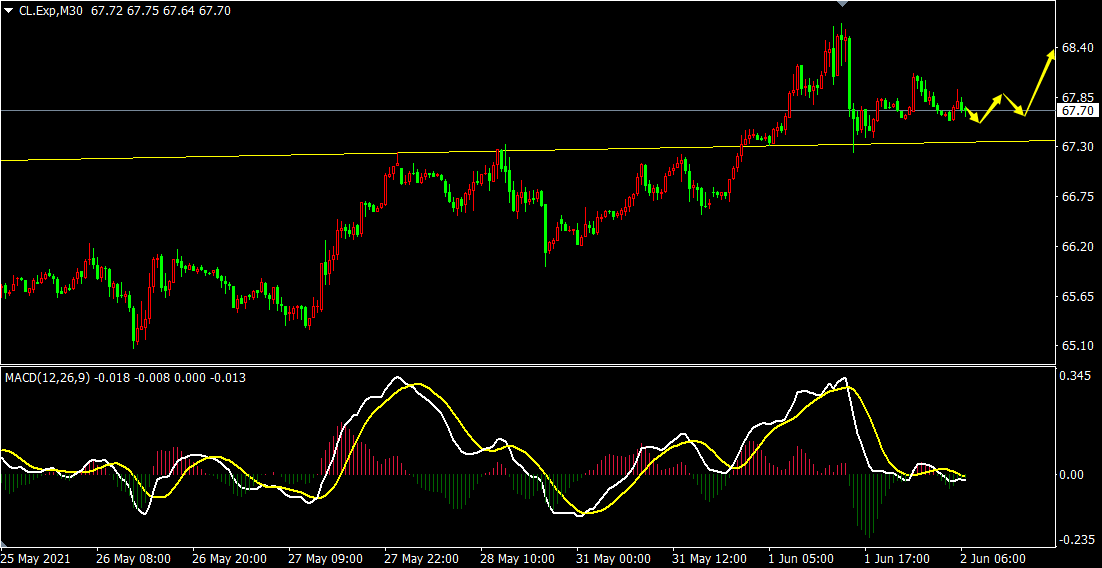
Task: Click the CL.Exp,M30 symbol title text
Action: [52, 9]
